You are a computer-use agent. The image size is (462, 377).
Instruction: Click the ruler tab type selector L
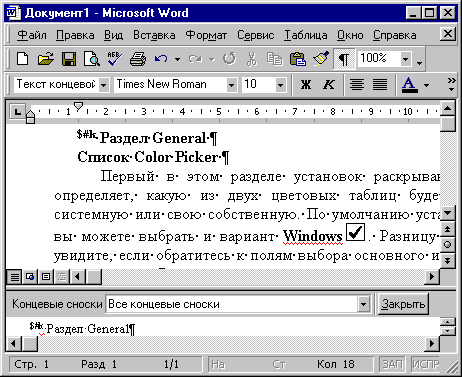point(17,111)
